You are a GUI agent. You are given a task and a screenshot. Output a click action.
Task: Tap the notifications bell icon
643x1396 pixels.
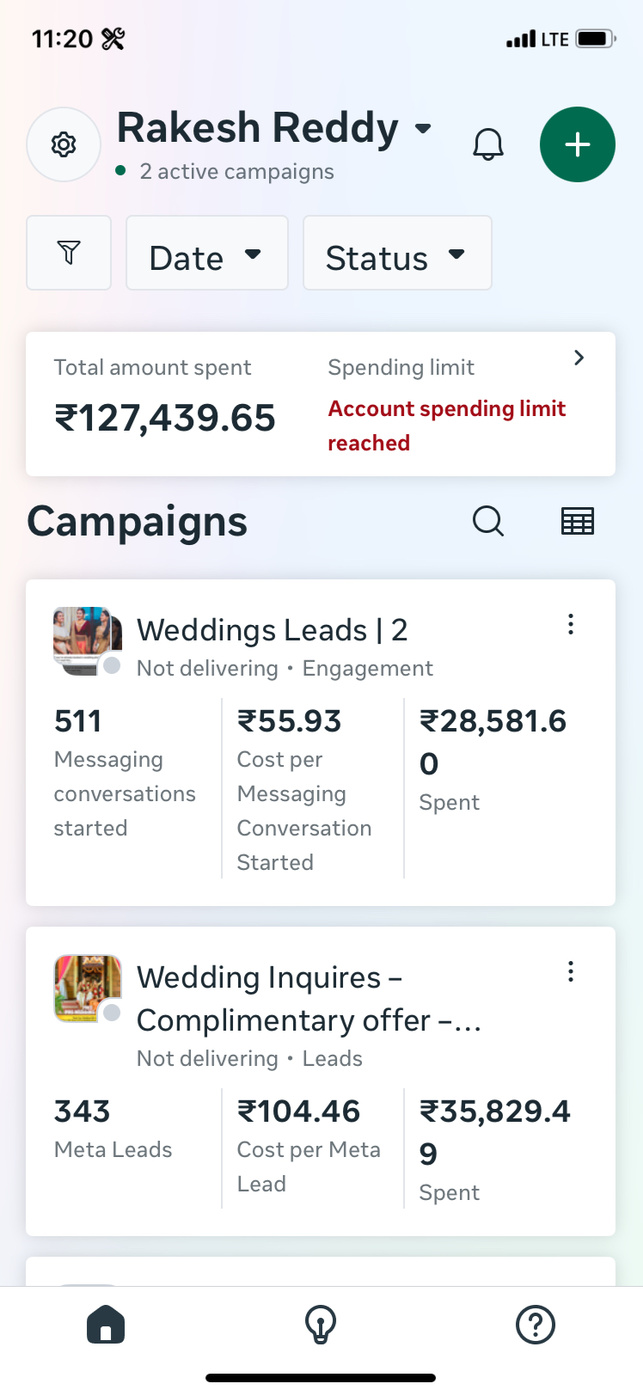(488, 145)
